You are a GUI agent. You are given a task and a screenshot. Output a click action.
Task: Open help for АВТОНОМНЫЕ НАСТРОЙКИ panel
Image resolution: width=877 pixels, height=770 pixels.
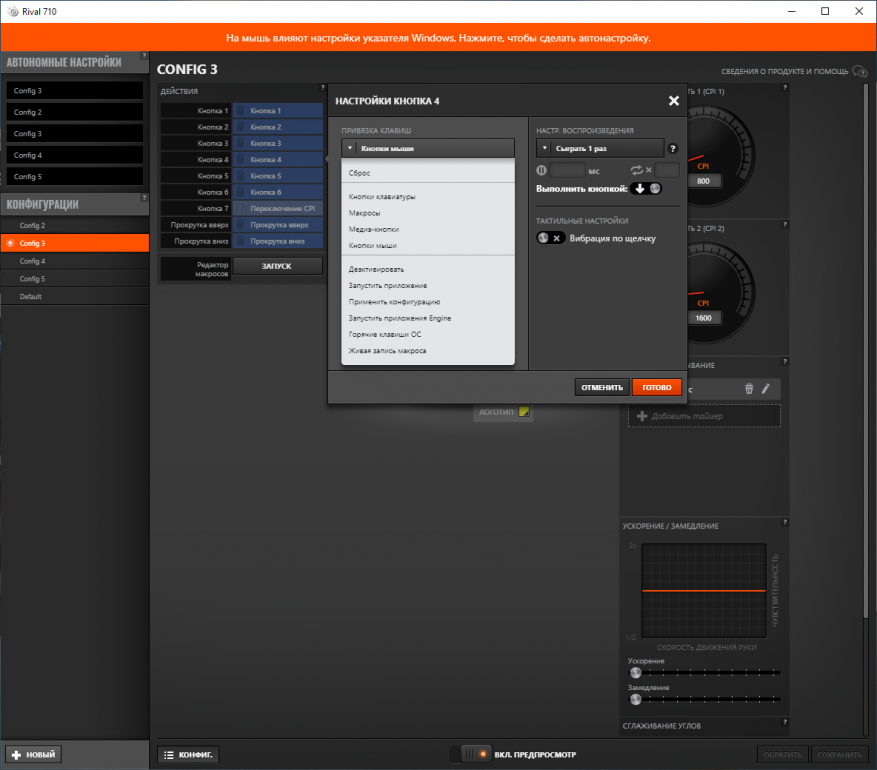click(x=144, y=55)
